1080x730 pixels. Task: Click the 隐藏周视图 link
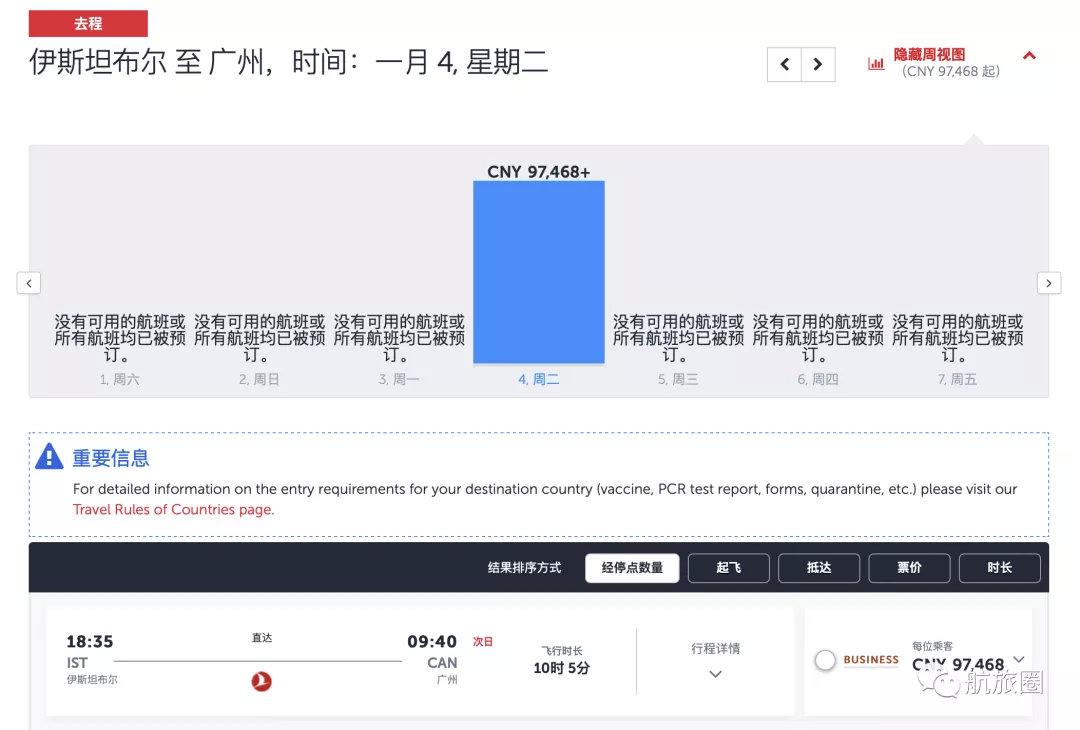pos(929,54)
